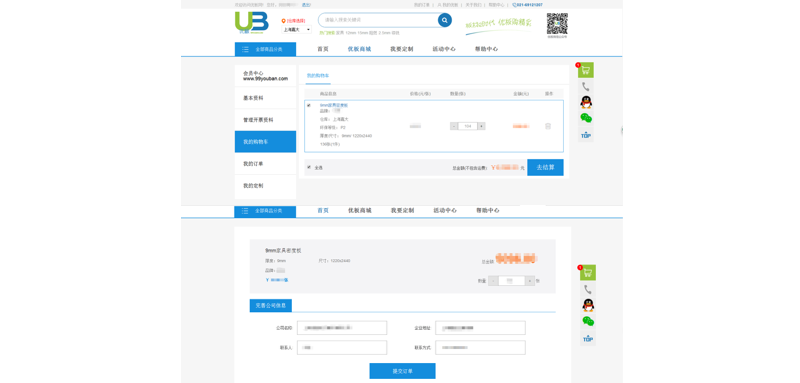Click phone icon beside the order form

[588, 289]
